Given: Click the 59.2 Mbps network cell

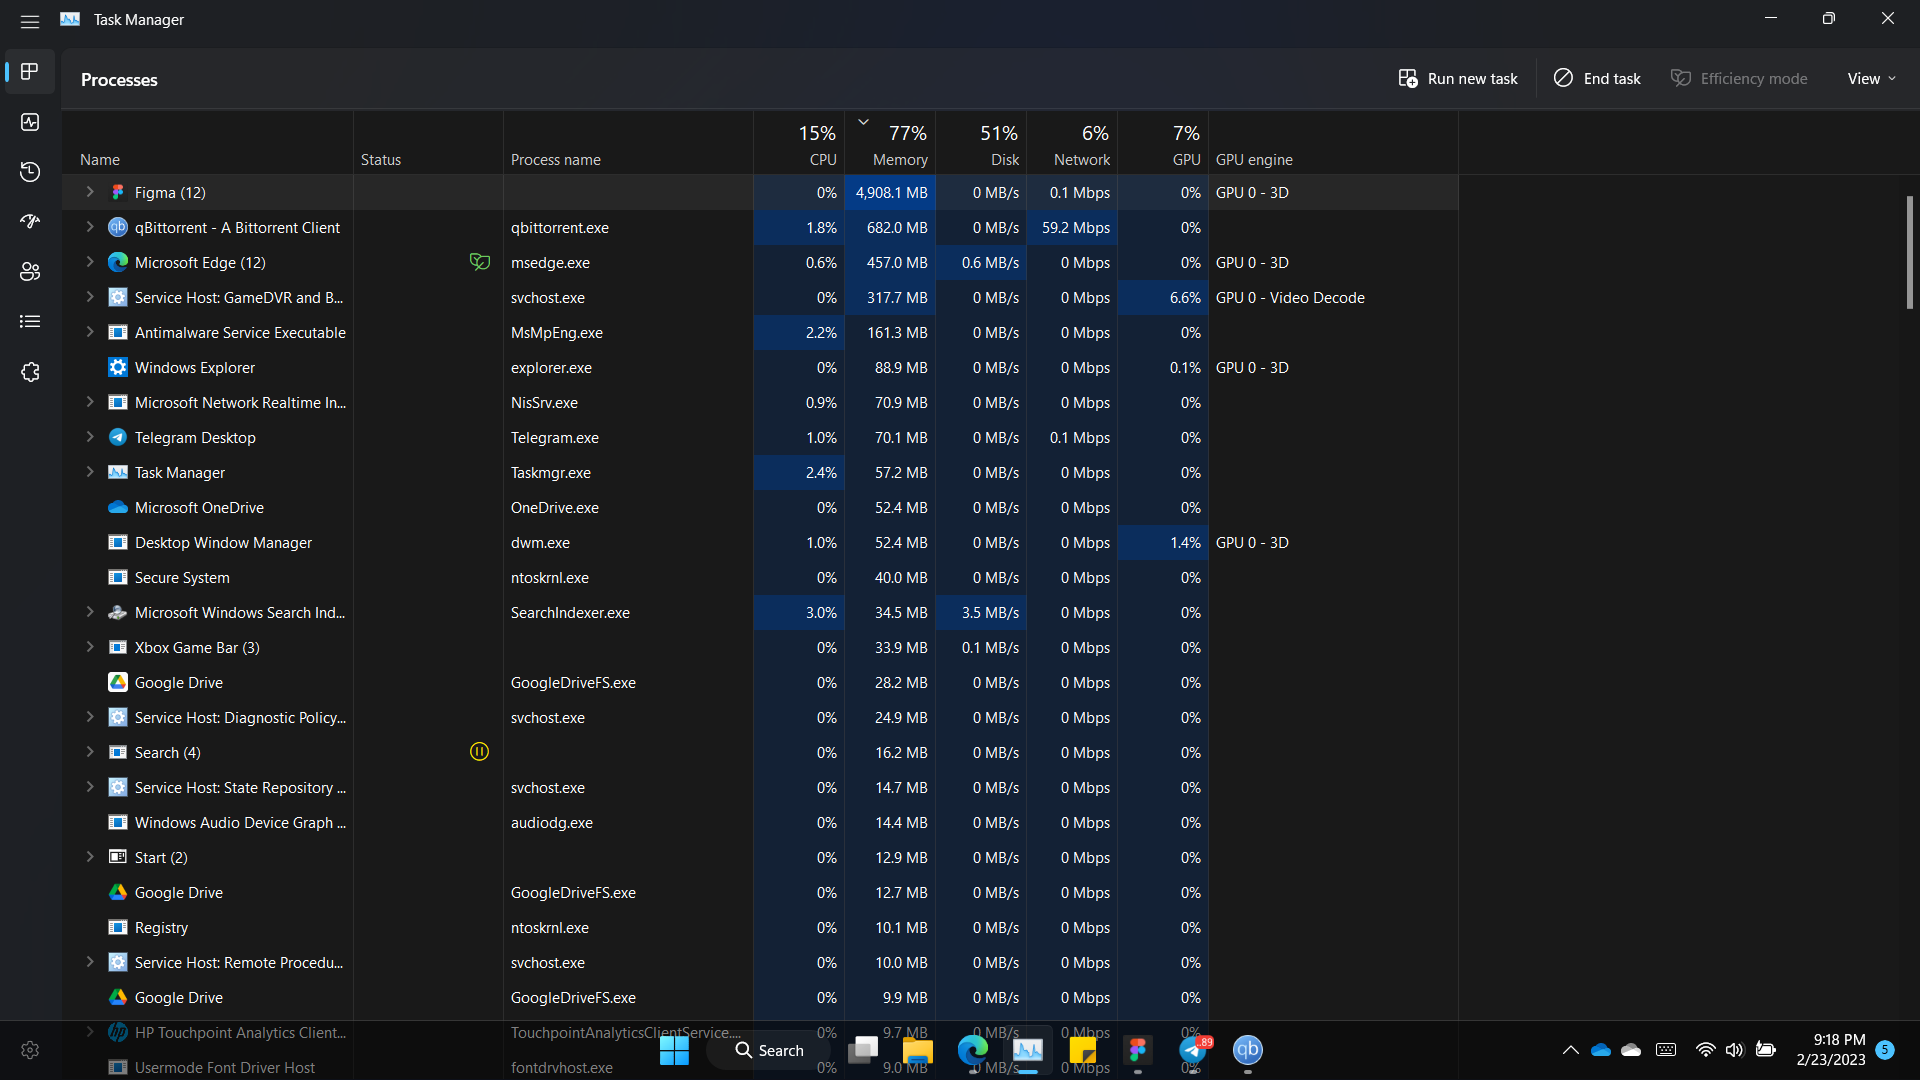Looking at the screenshot, I should (1072, 227).
